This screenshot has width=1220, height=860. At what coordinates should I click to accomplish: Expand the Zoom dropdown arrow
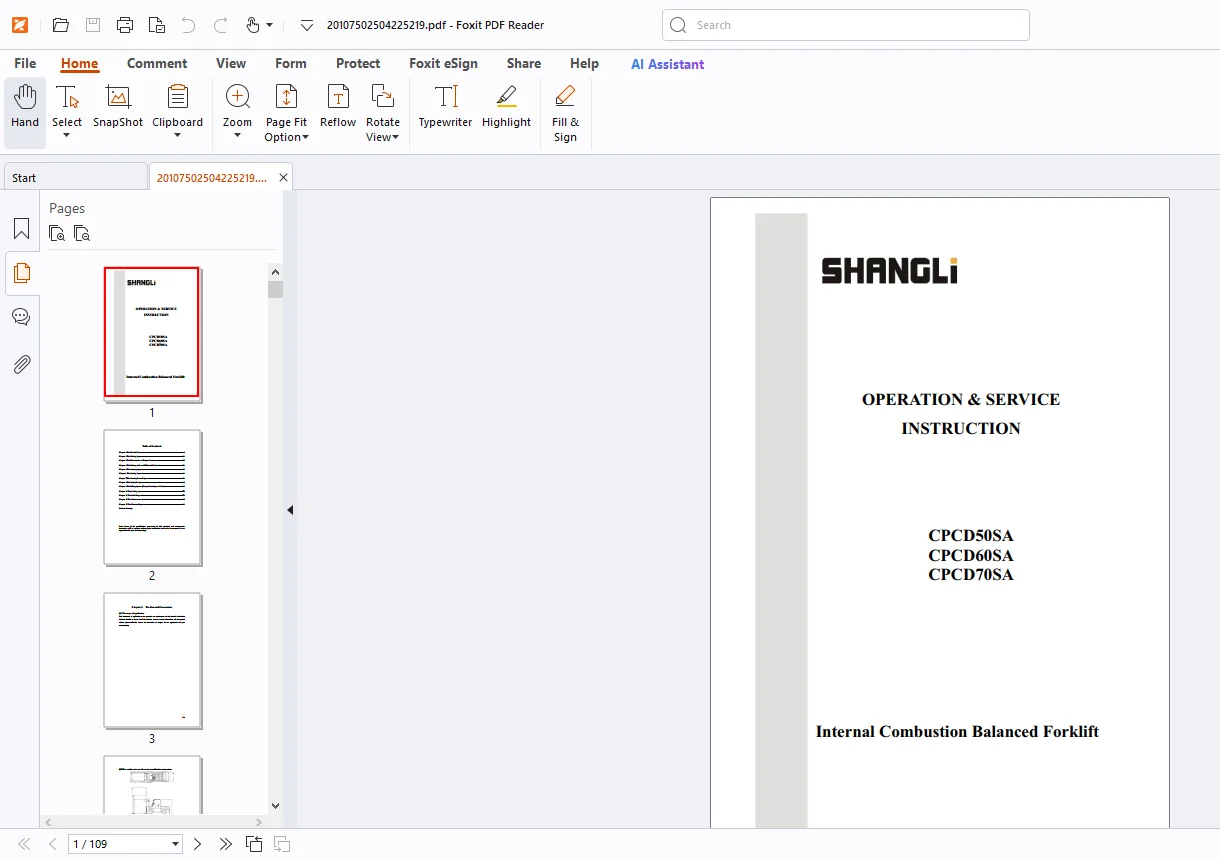click(x=238, y=136)
